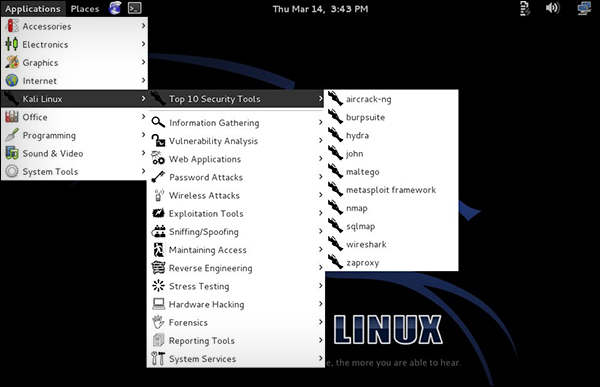This screenshot has height=387, width=600.
Task: Launch nmap from the tools list
Action: coord(391,208)
